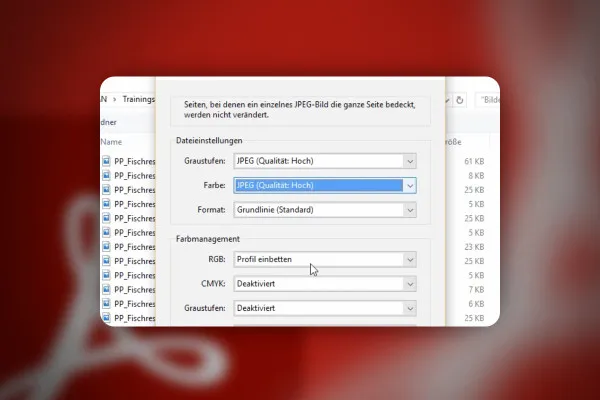The width and height of the screenshot is (600, 400).
Task: Select the PP_Fischres file name in the 23 KB row
Action: [135, 247]
